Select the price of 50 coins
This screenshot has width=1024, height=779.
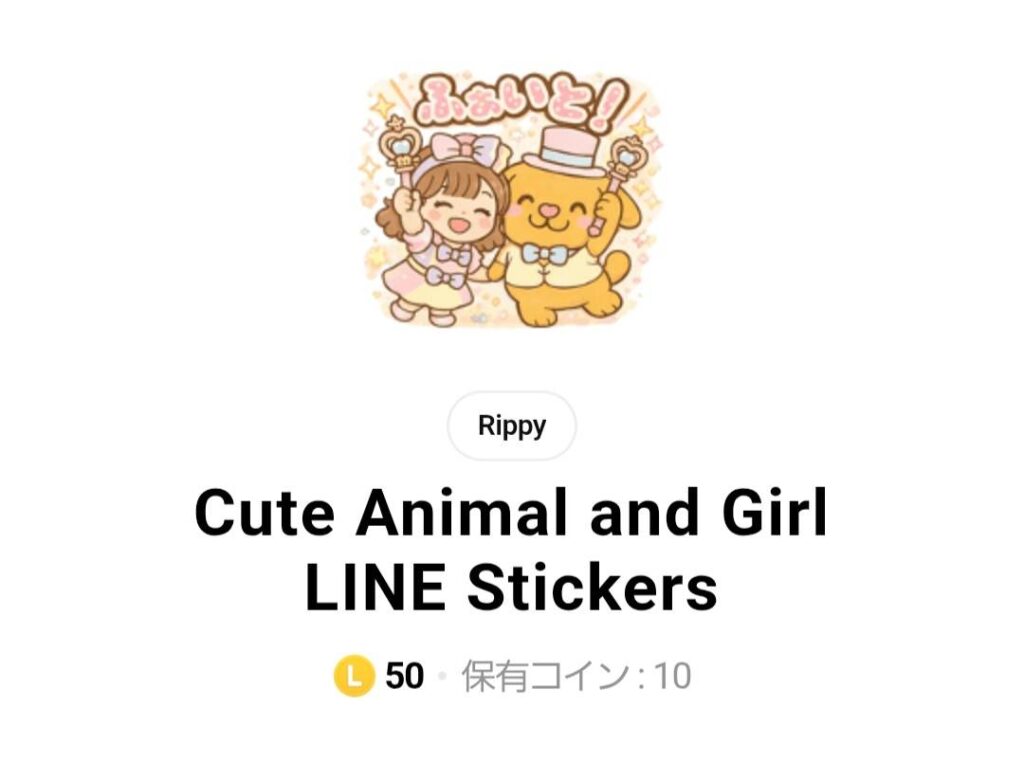pos(404,676)
